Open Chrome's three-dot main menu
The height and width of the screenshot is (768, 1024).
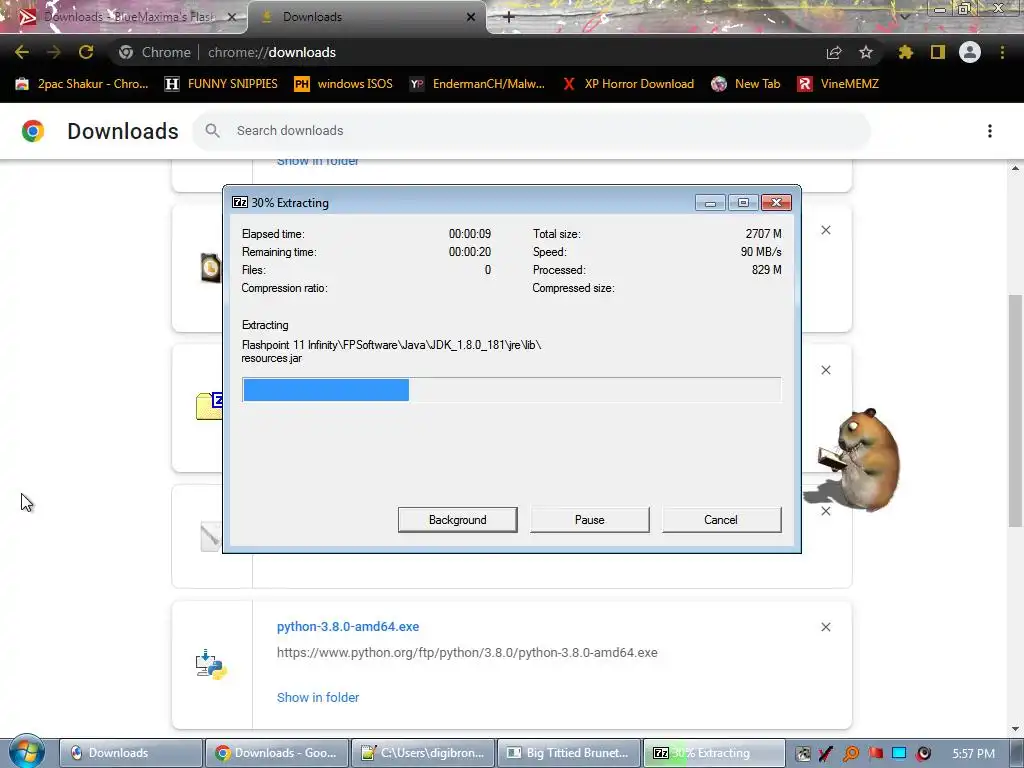[1002, 52]
